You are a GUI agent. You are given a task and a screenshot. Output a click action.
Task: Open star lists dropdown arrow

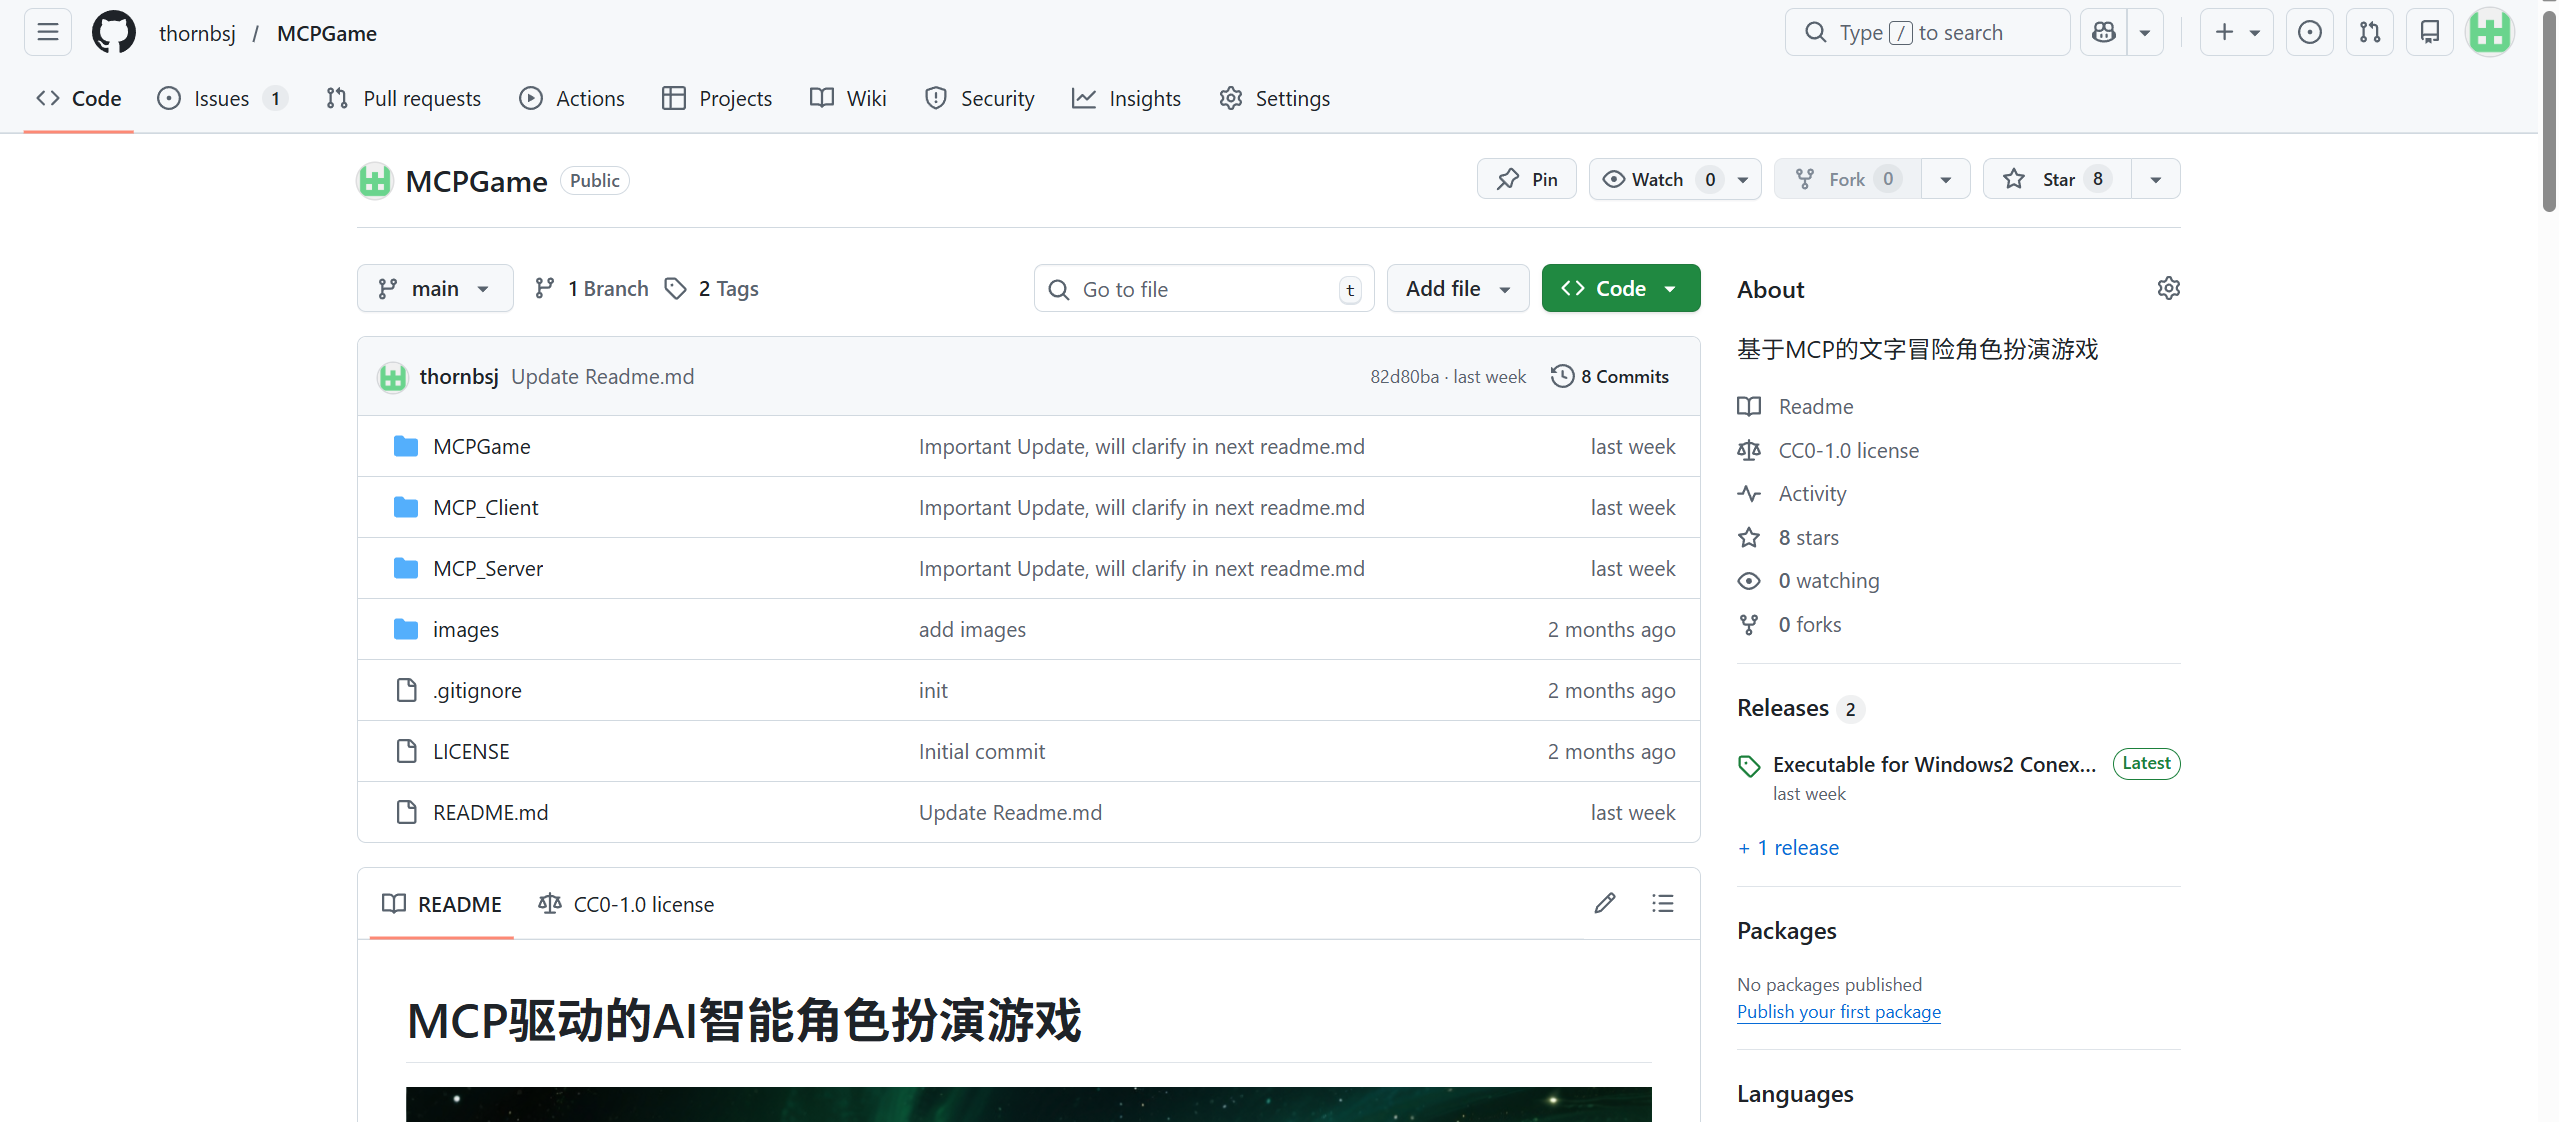(x=2155, y=179)
